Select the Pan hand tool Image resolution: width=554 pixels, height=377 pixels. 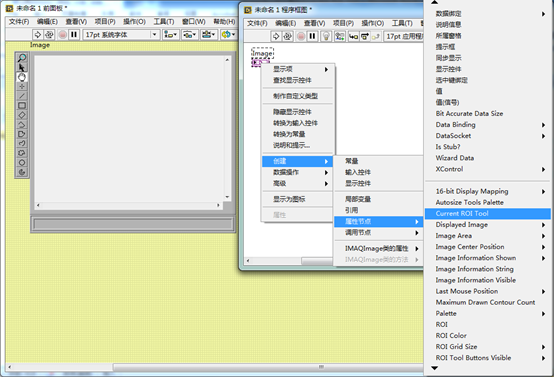coord(22,77)
